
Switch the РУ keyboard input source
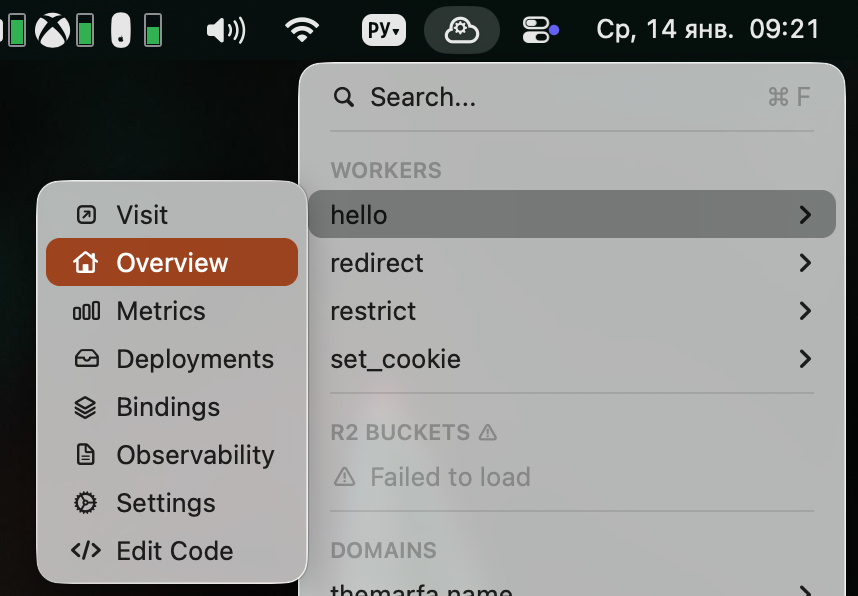point(384,30)
